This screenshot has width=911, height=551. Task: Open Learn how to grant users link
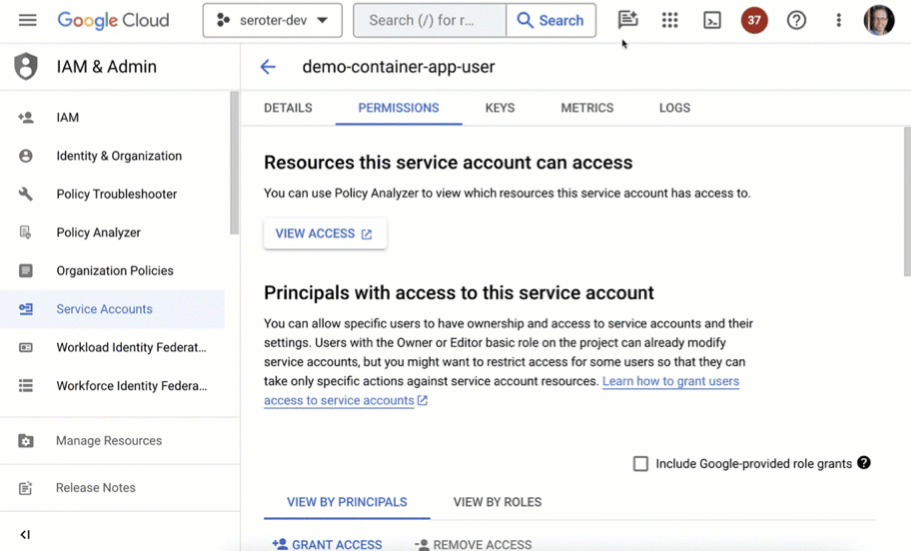(x=670, y=382)
